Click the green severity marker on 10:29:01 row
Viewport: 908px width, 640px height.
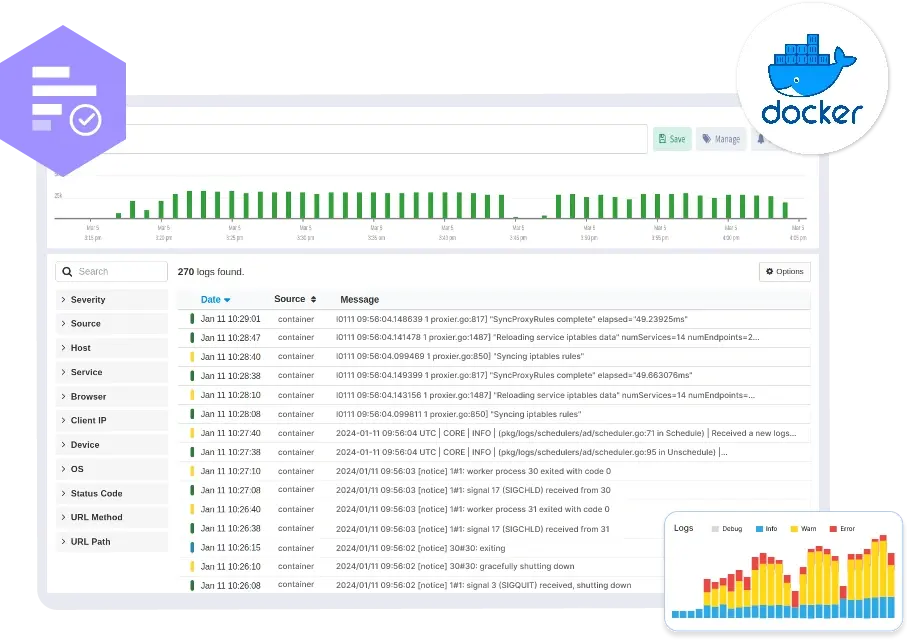[192, 319]
